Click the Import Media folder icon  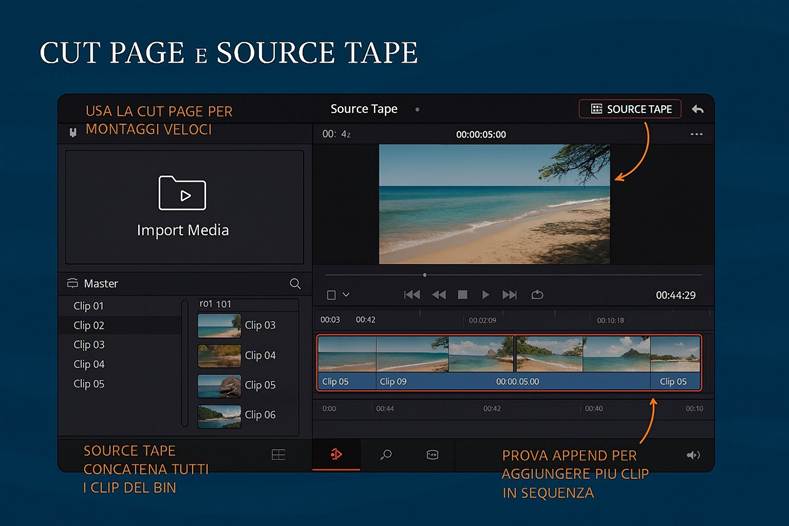point(182,193)
